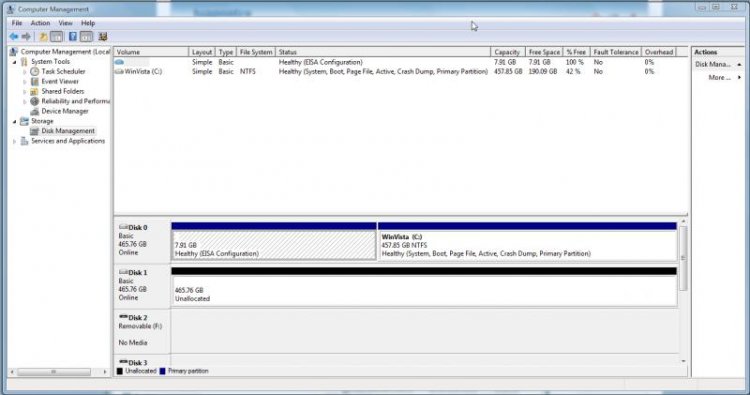Screen dimensions: 750x395
Task: Click the disk graphical view vertical scrollbar
Action: (x=684, y=258)
